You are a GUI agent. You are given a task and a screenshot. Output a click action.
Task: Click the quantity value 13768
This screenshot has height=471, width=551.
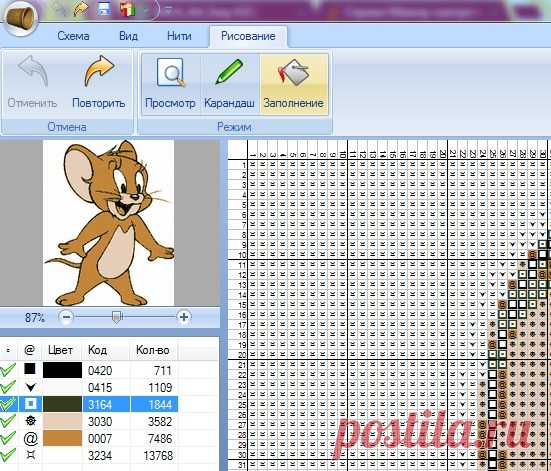[x=158, y=456]
